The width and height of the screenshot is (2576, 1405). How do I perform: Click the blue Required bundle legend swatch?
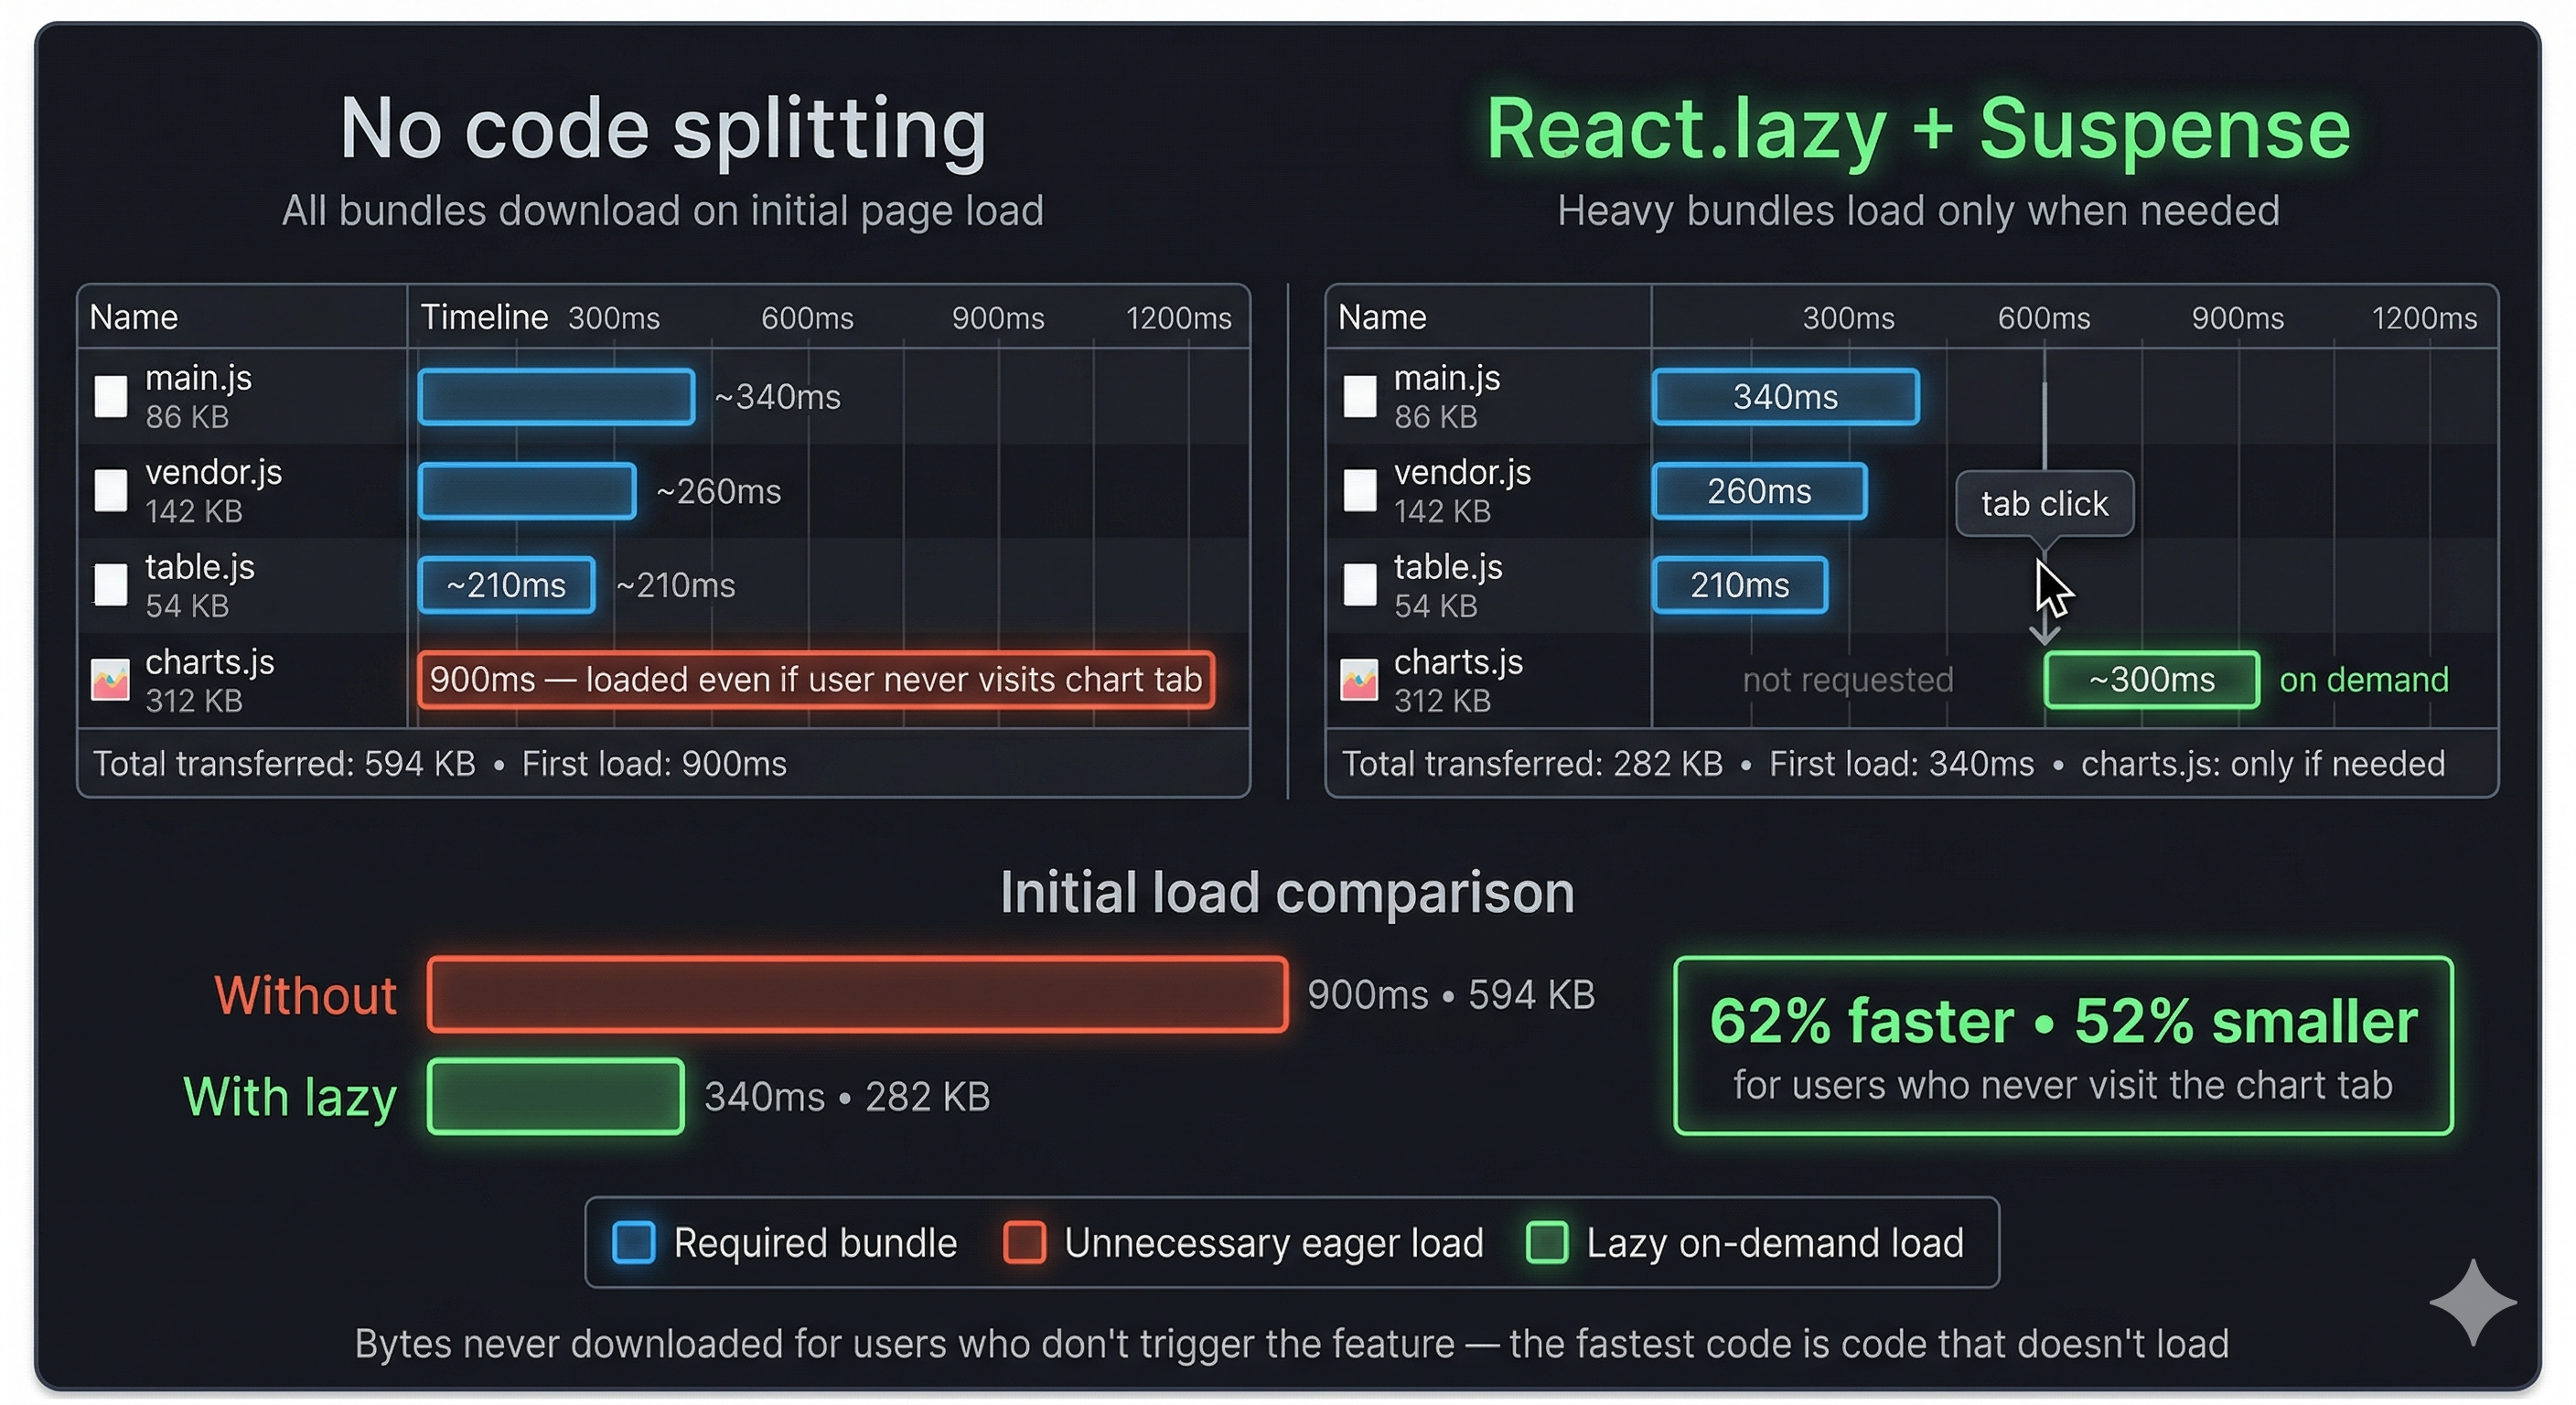pos(634,1242)
